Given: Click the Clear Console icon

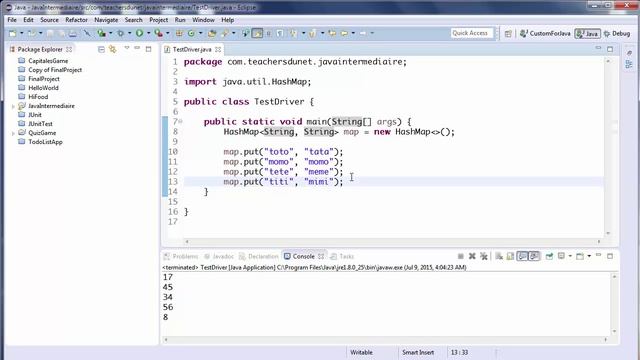Looking at the screenshot, I should click(x=499, y=256).
